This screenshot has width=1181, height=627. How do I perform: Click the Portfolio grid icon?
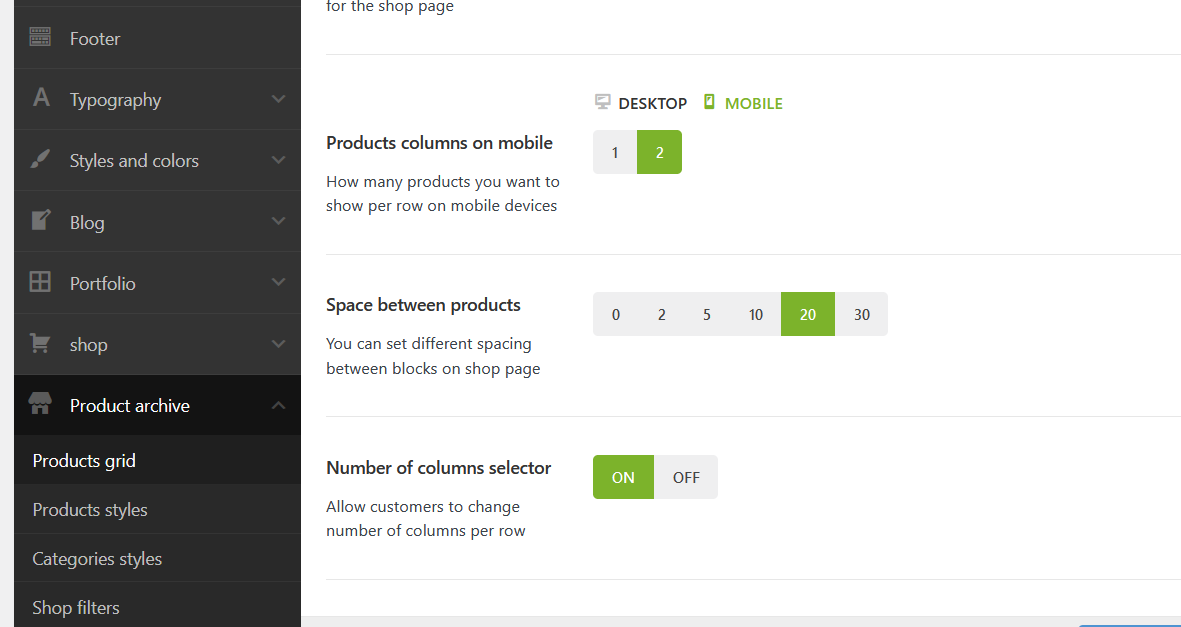click(x=40, y=282)
